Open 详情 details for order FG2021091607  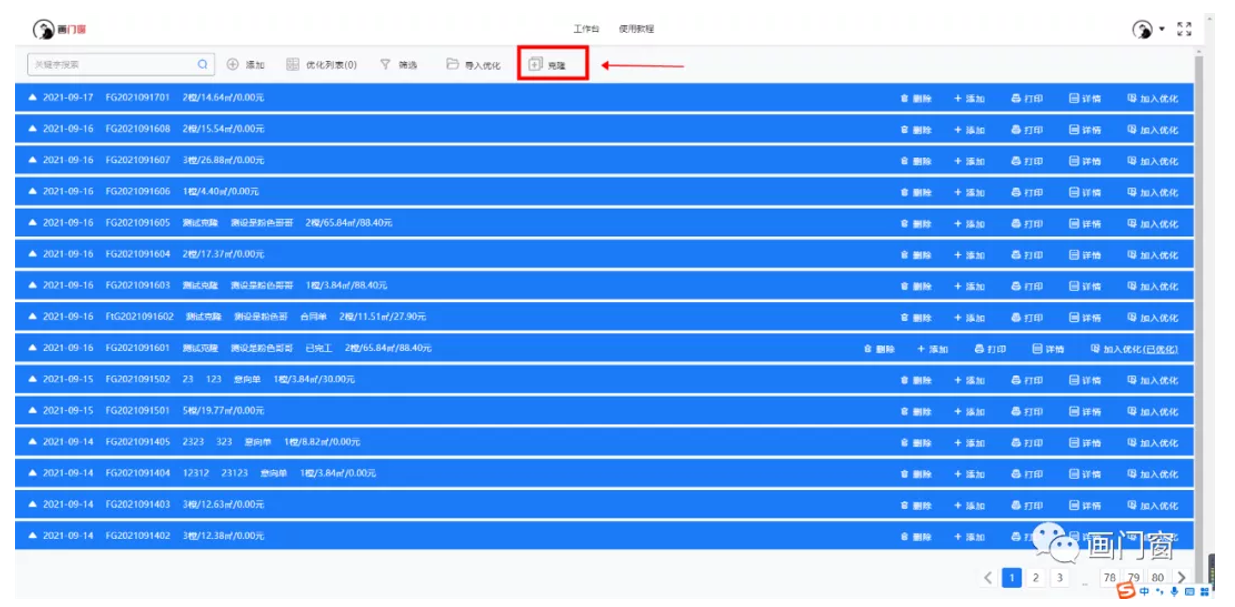pos(1074,161)
